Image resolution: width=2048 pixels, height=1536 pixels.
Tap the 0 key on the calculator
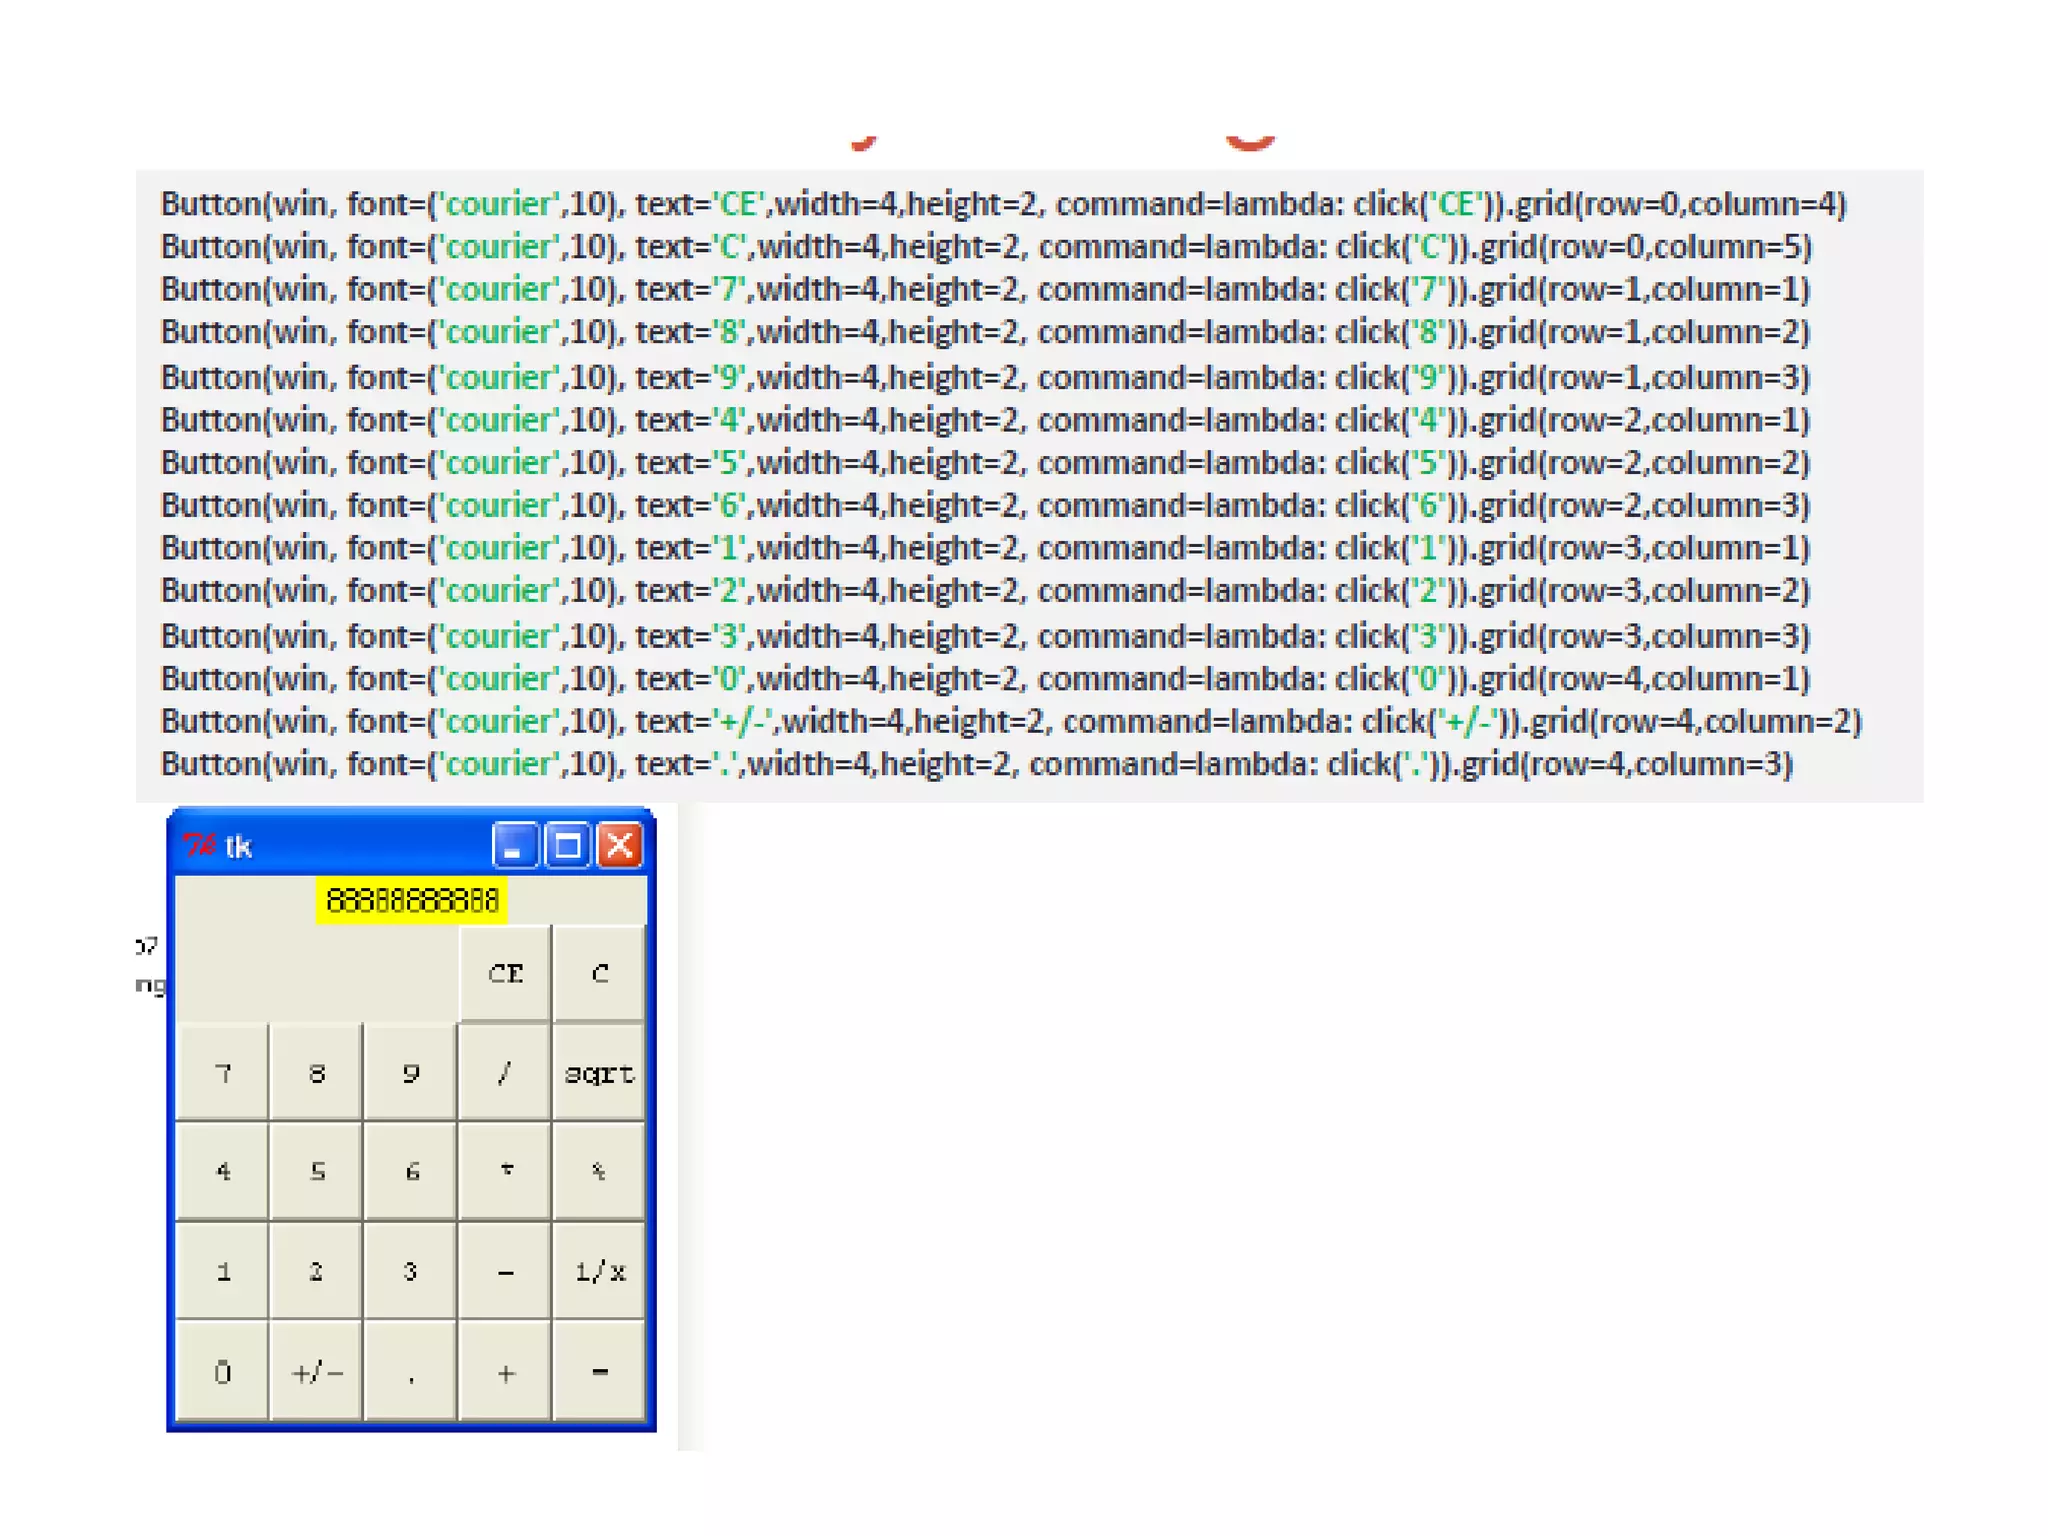[222, 1371]
